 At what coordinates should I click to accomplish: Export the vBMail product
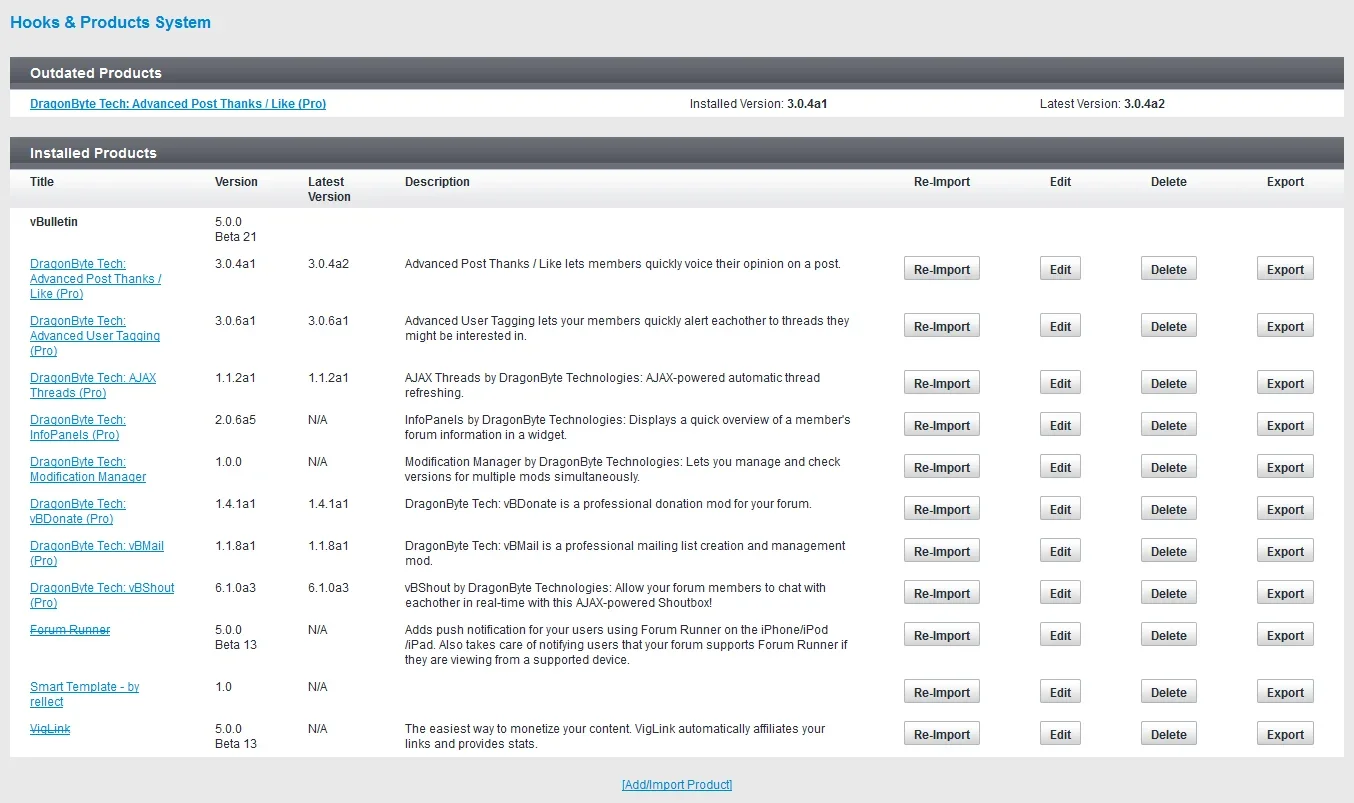1285,551
